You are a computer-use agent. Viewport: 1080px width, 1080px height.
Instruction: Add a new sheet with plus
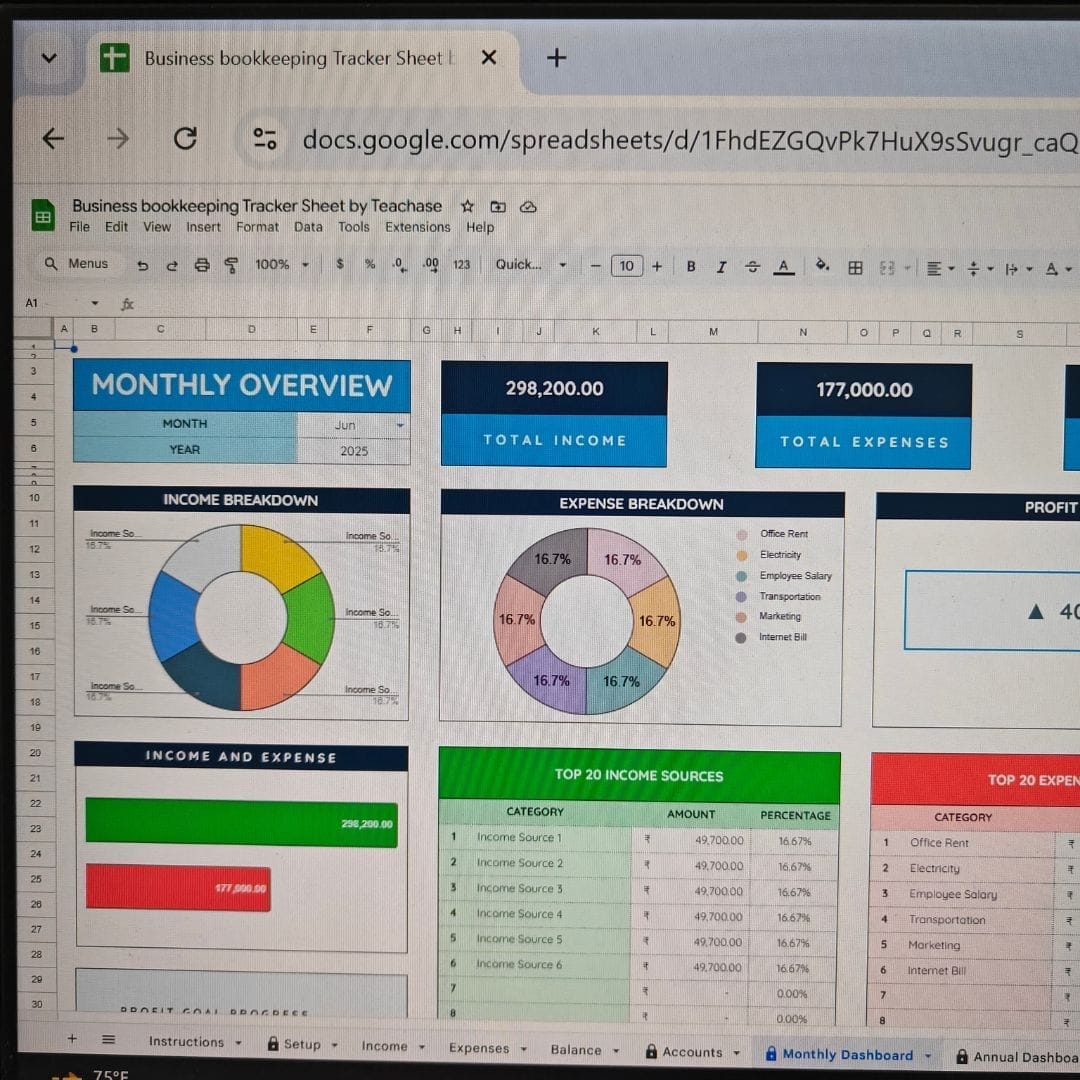[72, 1039]
